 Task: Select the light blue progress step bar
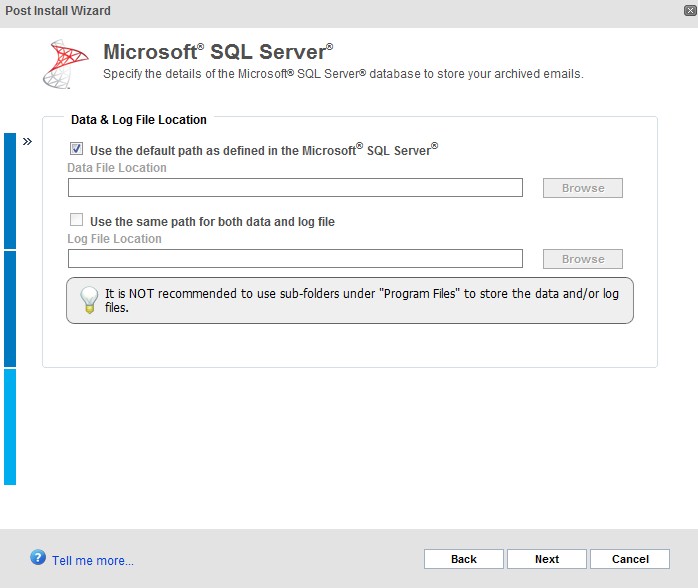10,427
